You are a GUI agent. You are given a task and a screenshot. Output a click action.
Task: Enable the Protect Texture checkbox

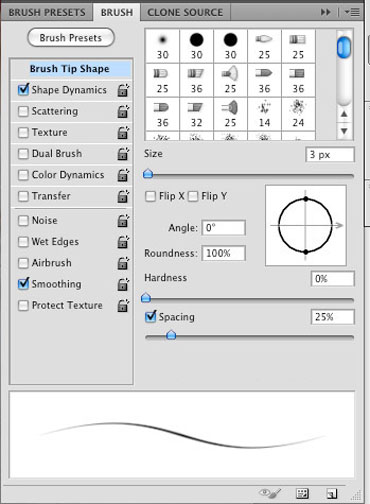23,306
